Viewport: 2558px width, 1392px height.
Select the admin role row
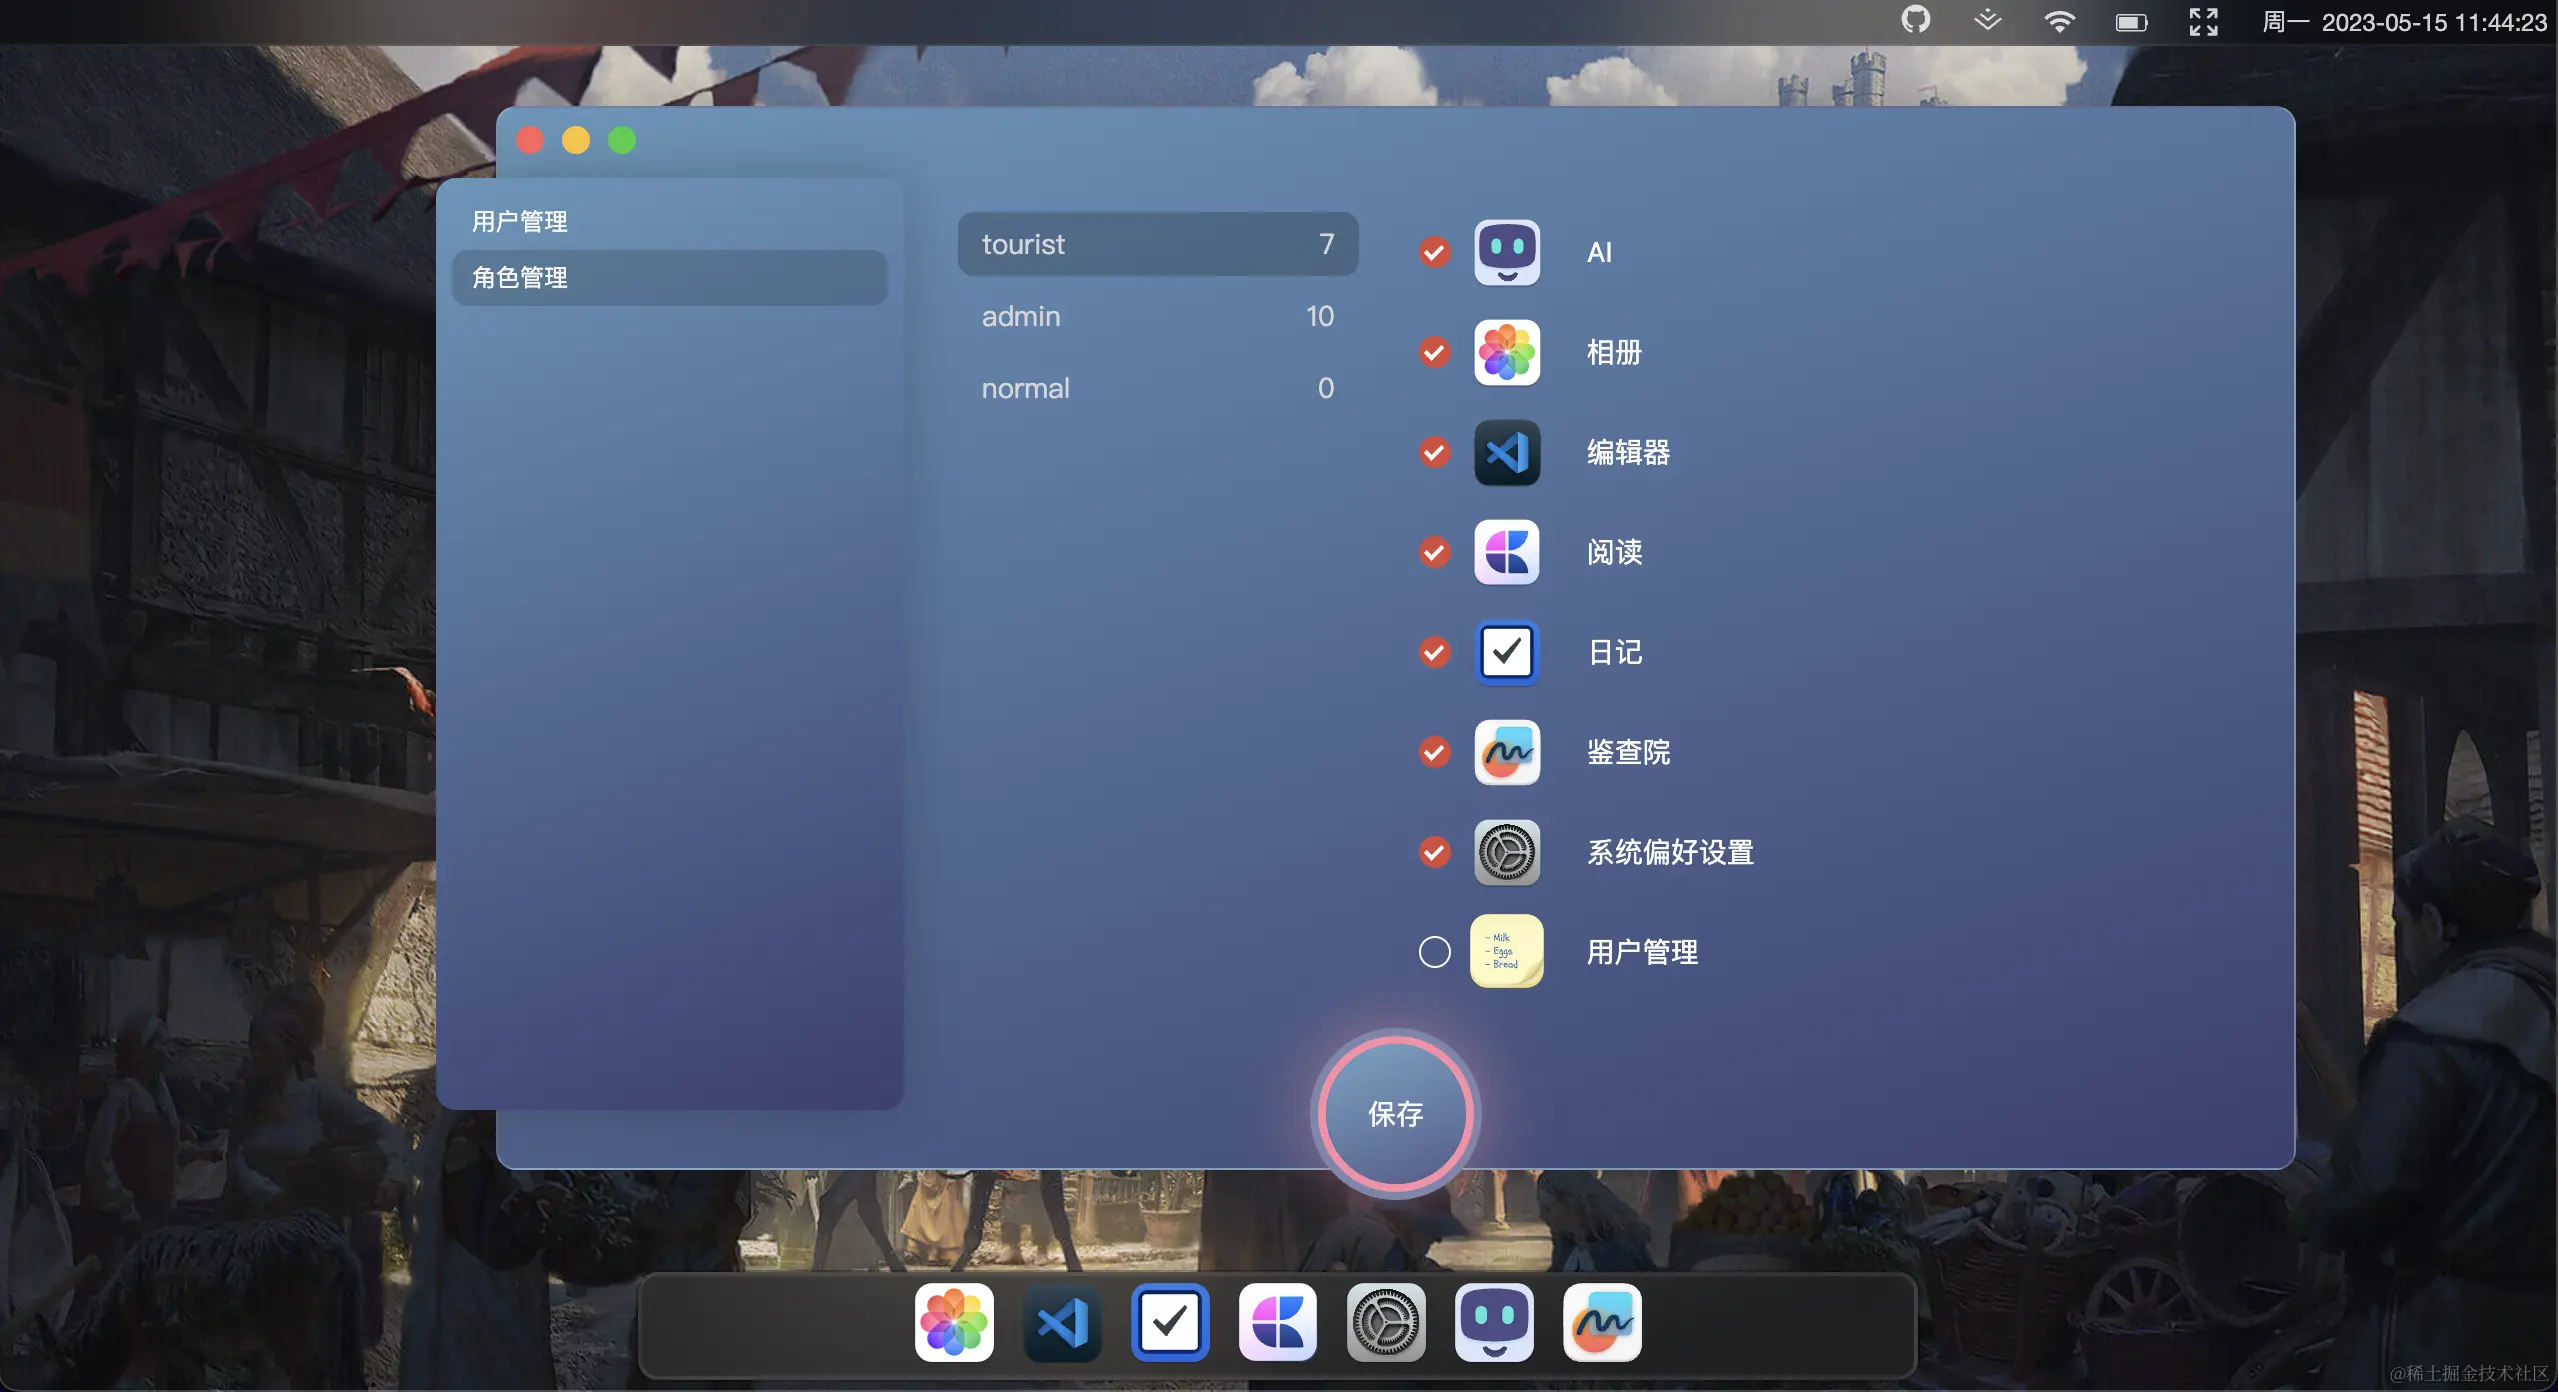(x=1157, y=316)
